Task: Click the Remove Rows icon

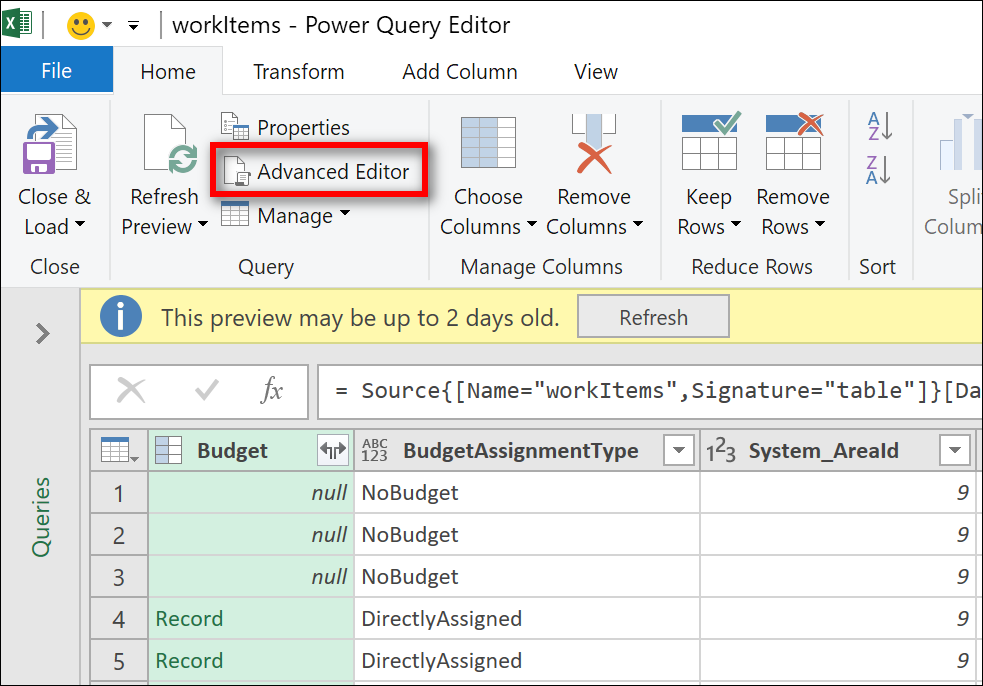Action: click(794, 141)
